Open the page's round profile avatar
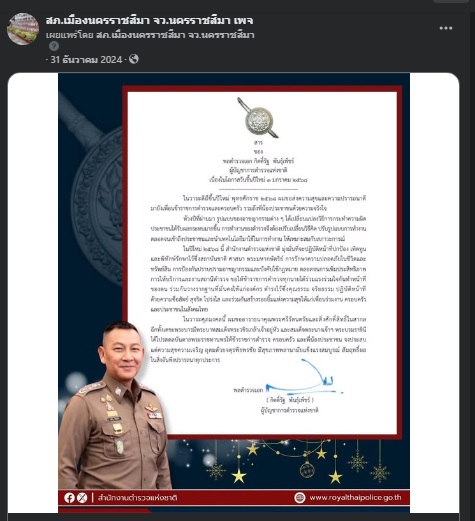The height and width of the screenshot is (521, 475). tap(23, 29)
